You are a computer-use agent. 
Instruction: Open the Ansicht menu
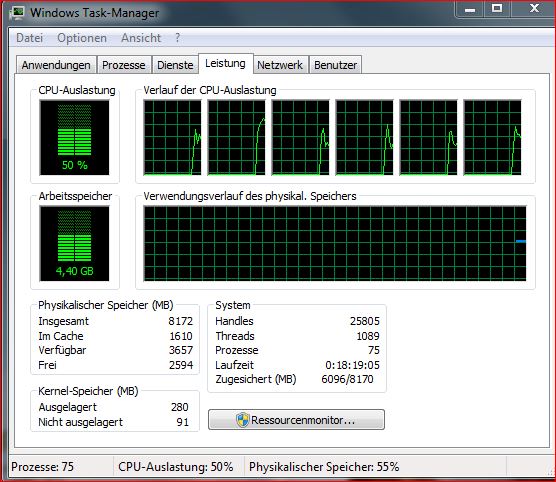(141, 38)
